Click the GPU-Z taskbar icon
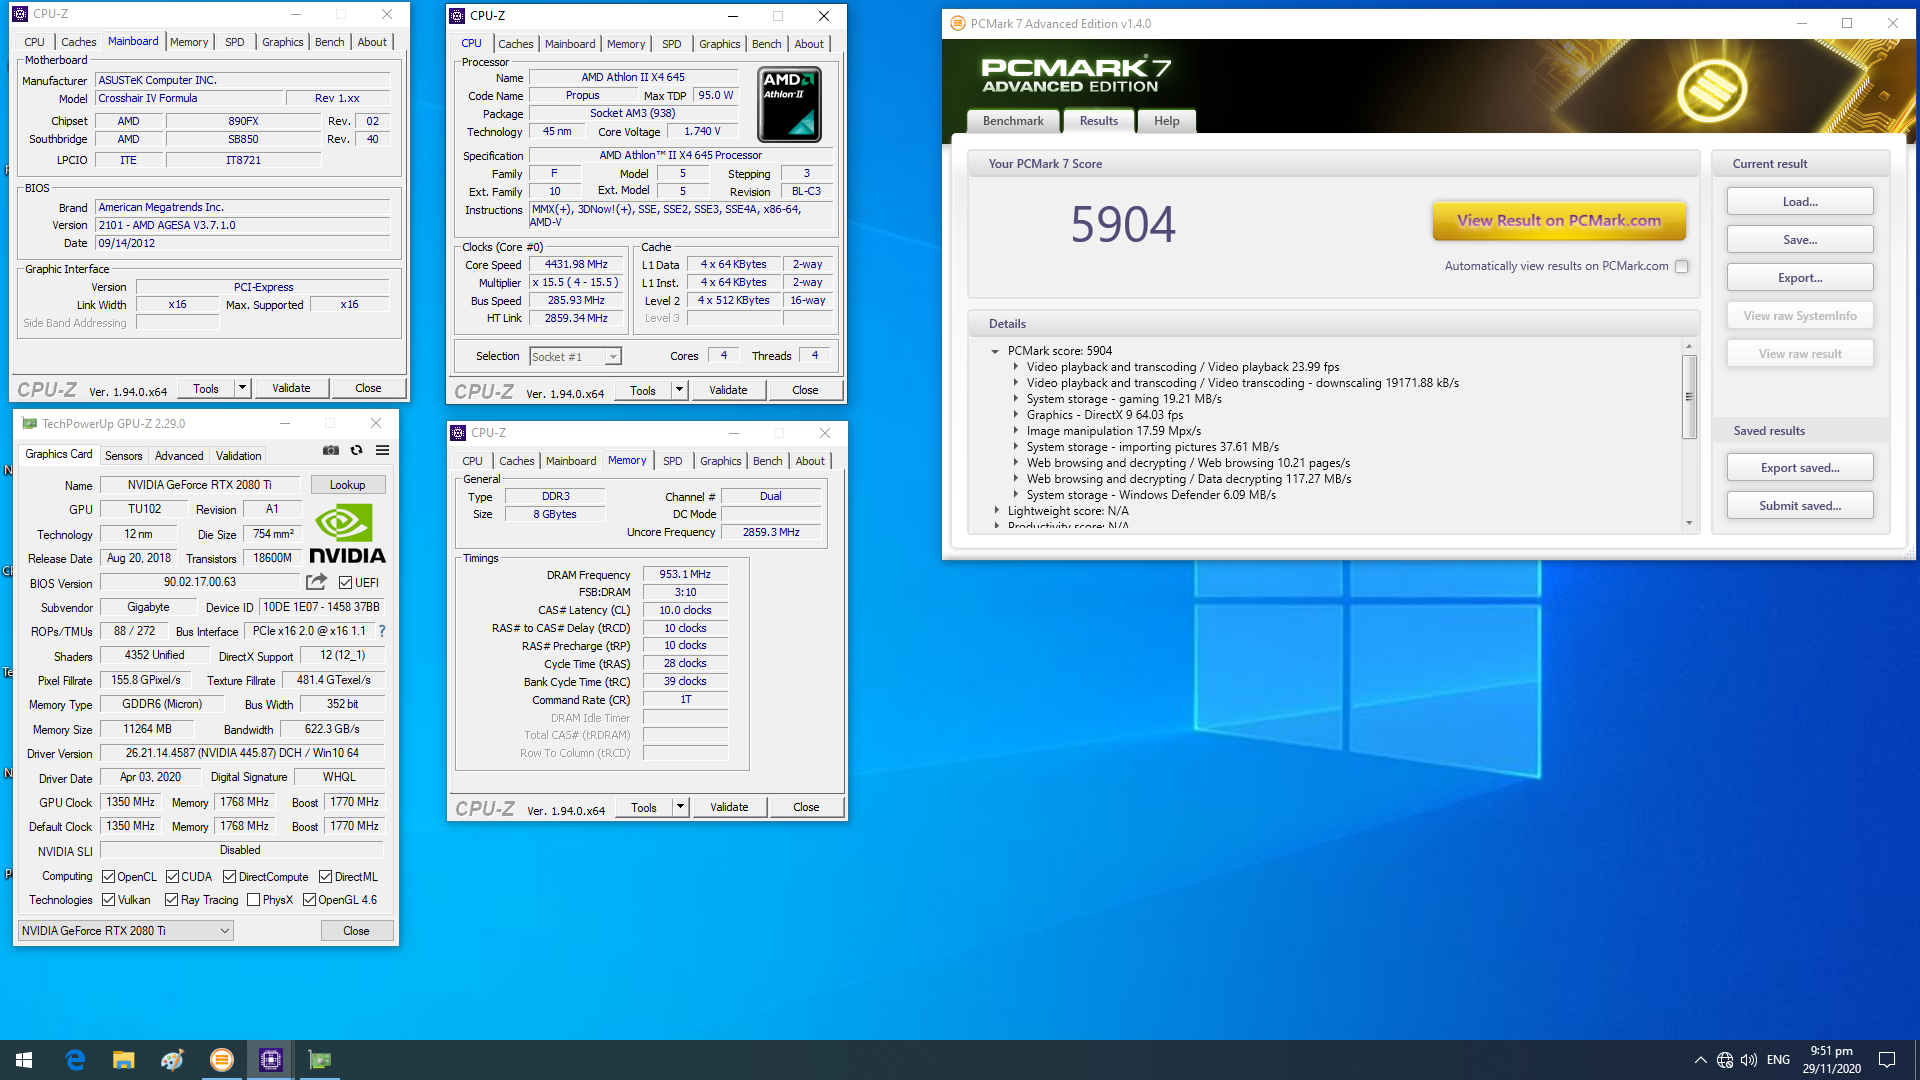 pos(320,1060)
